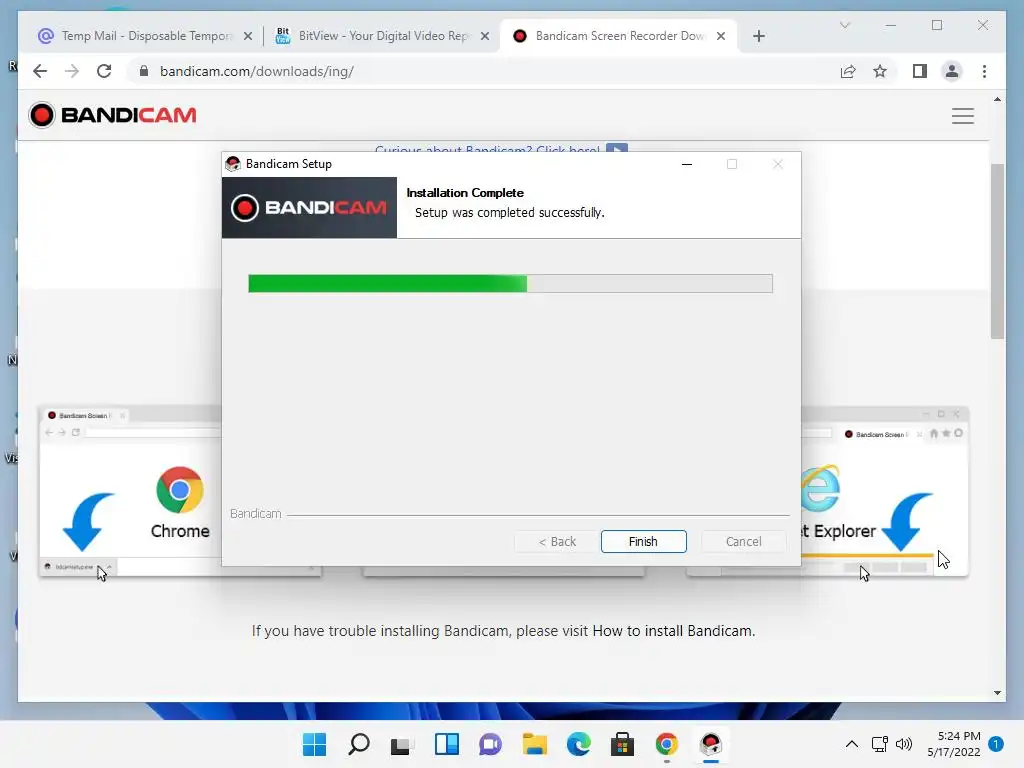Viewport: 1024px width, 768px height.
Task: Open the Bandicam site hamburger menu
Action: tap(963, 116)
